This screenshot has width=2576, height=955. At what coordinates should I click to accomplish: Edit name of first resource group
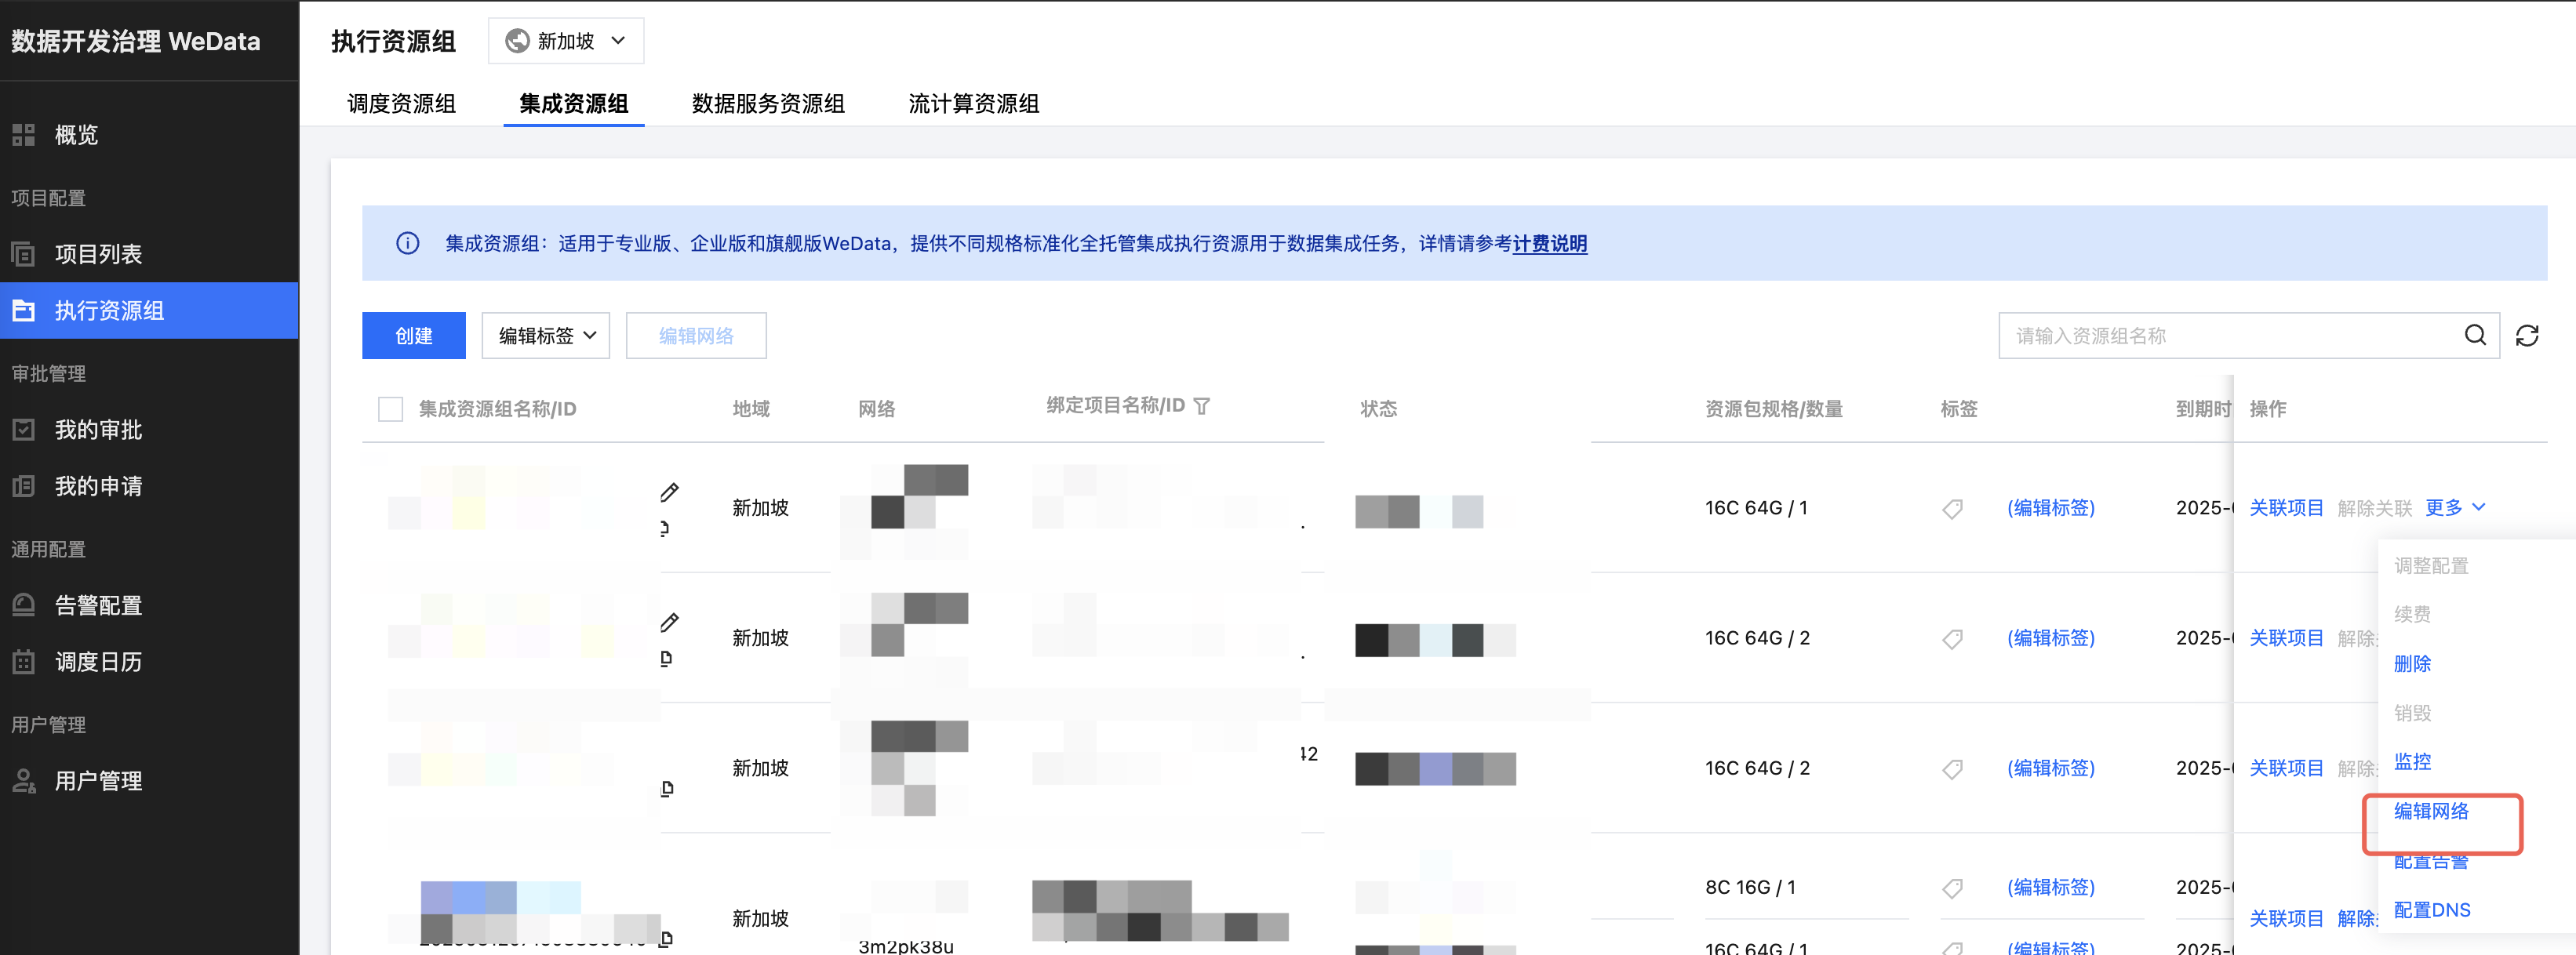pos(670,492)
